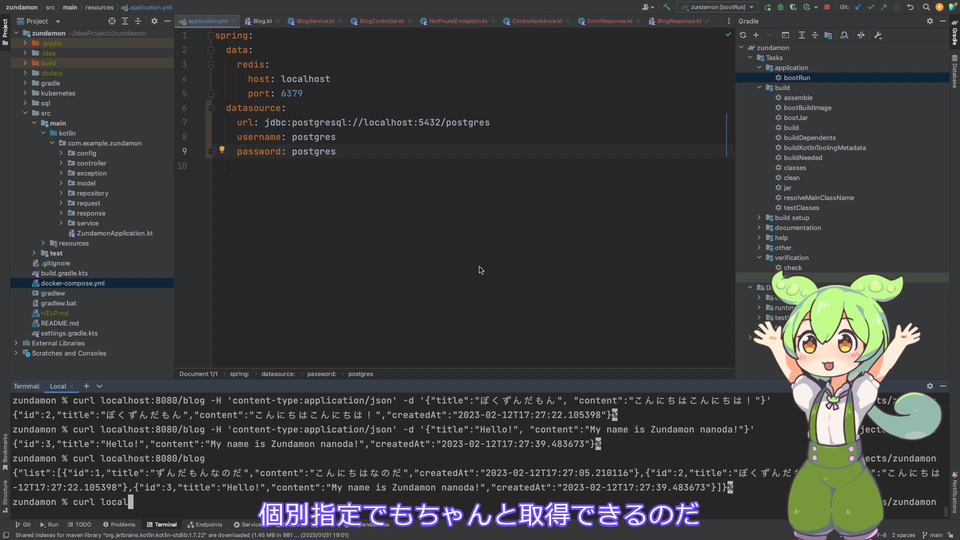Click the terminal input line with curl command
960x540 pixels.
click(73, 502)
